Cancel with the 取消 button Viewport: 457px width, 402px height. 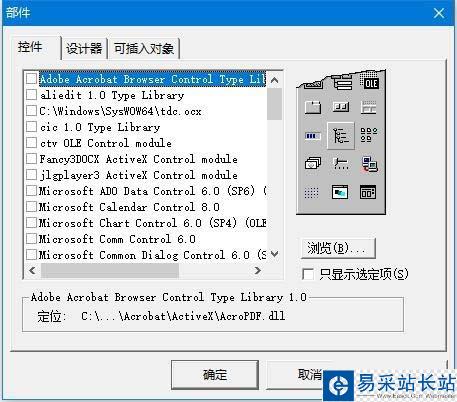[309, 375]
